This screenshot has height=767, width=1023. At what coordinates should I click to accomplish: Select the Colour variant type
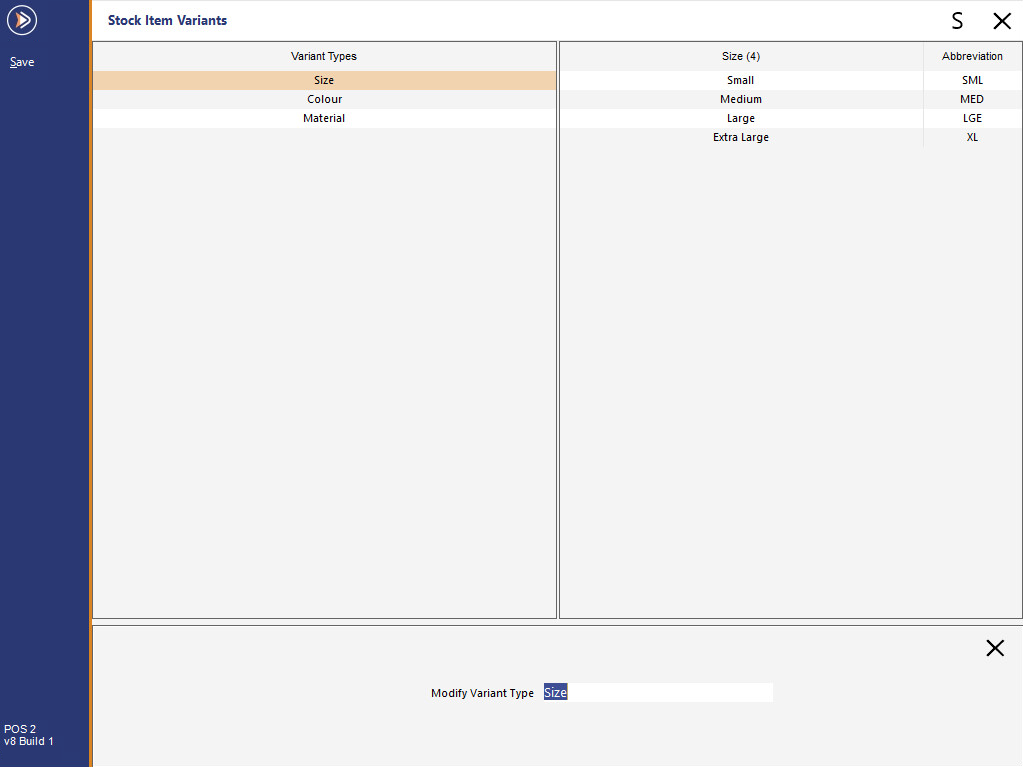[x=324, y=99]
